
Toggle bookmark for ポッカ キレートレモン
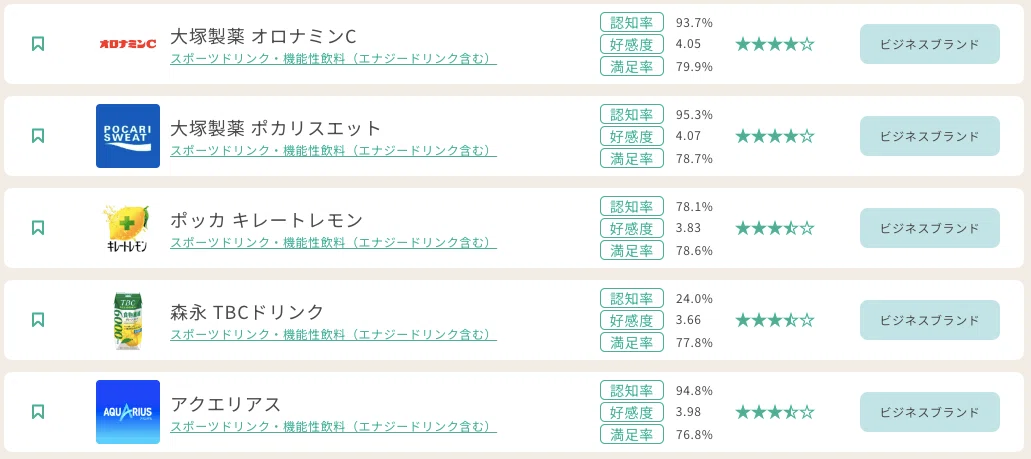[38, 228]
